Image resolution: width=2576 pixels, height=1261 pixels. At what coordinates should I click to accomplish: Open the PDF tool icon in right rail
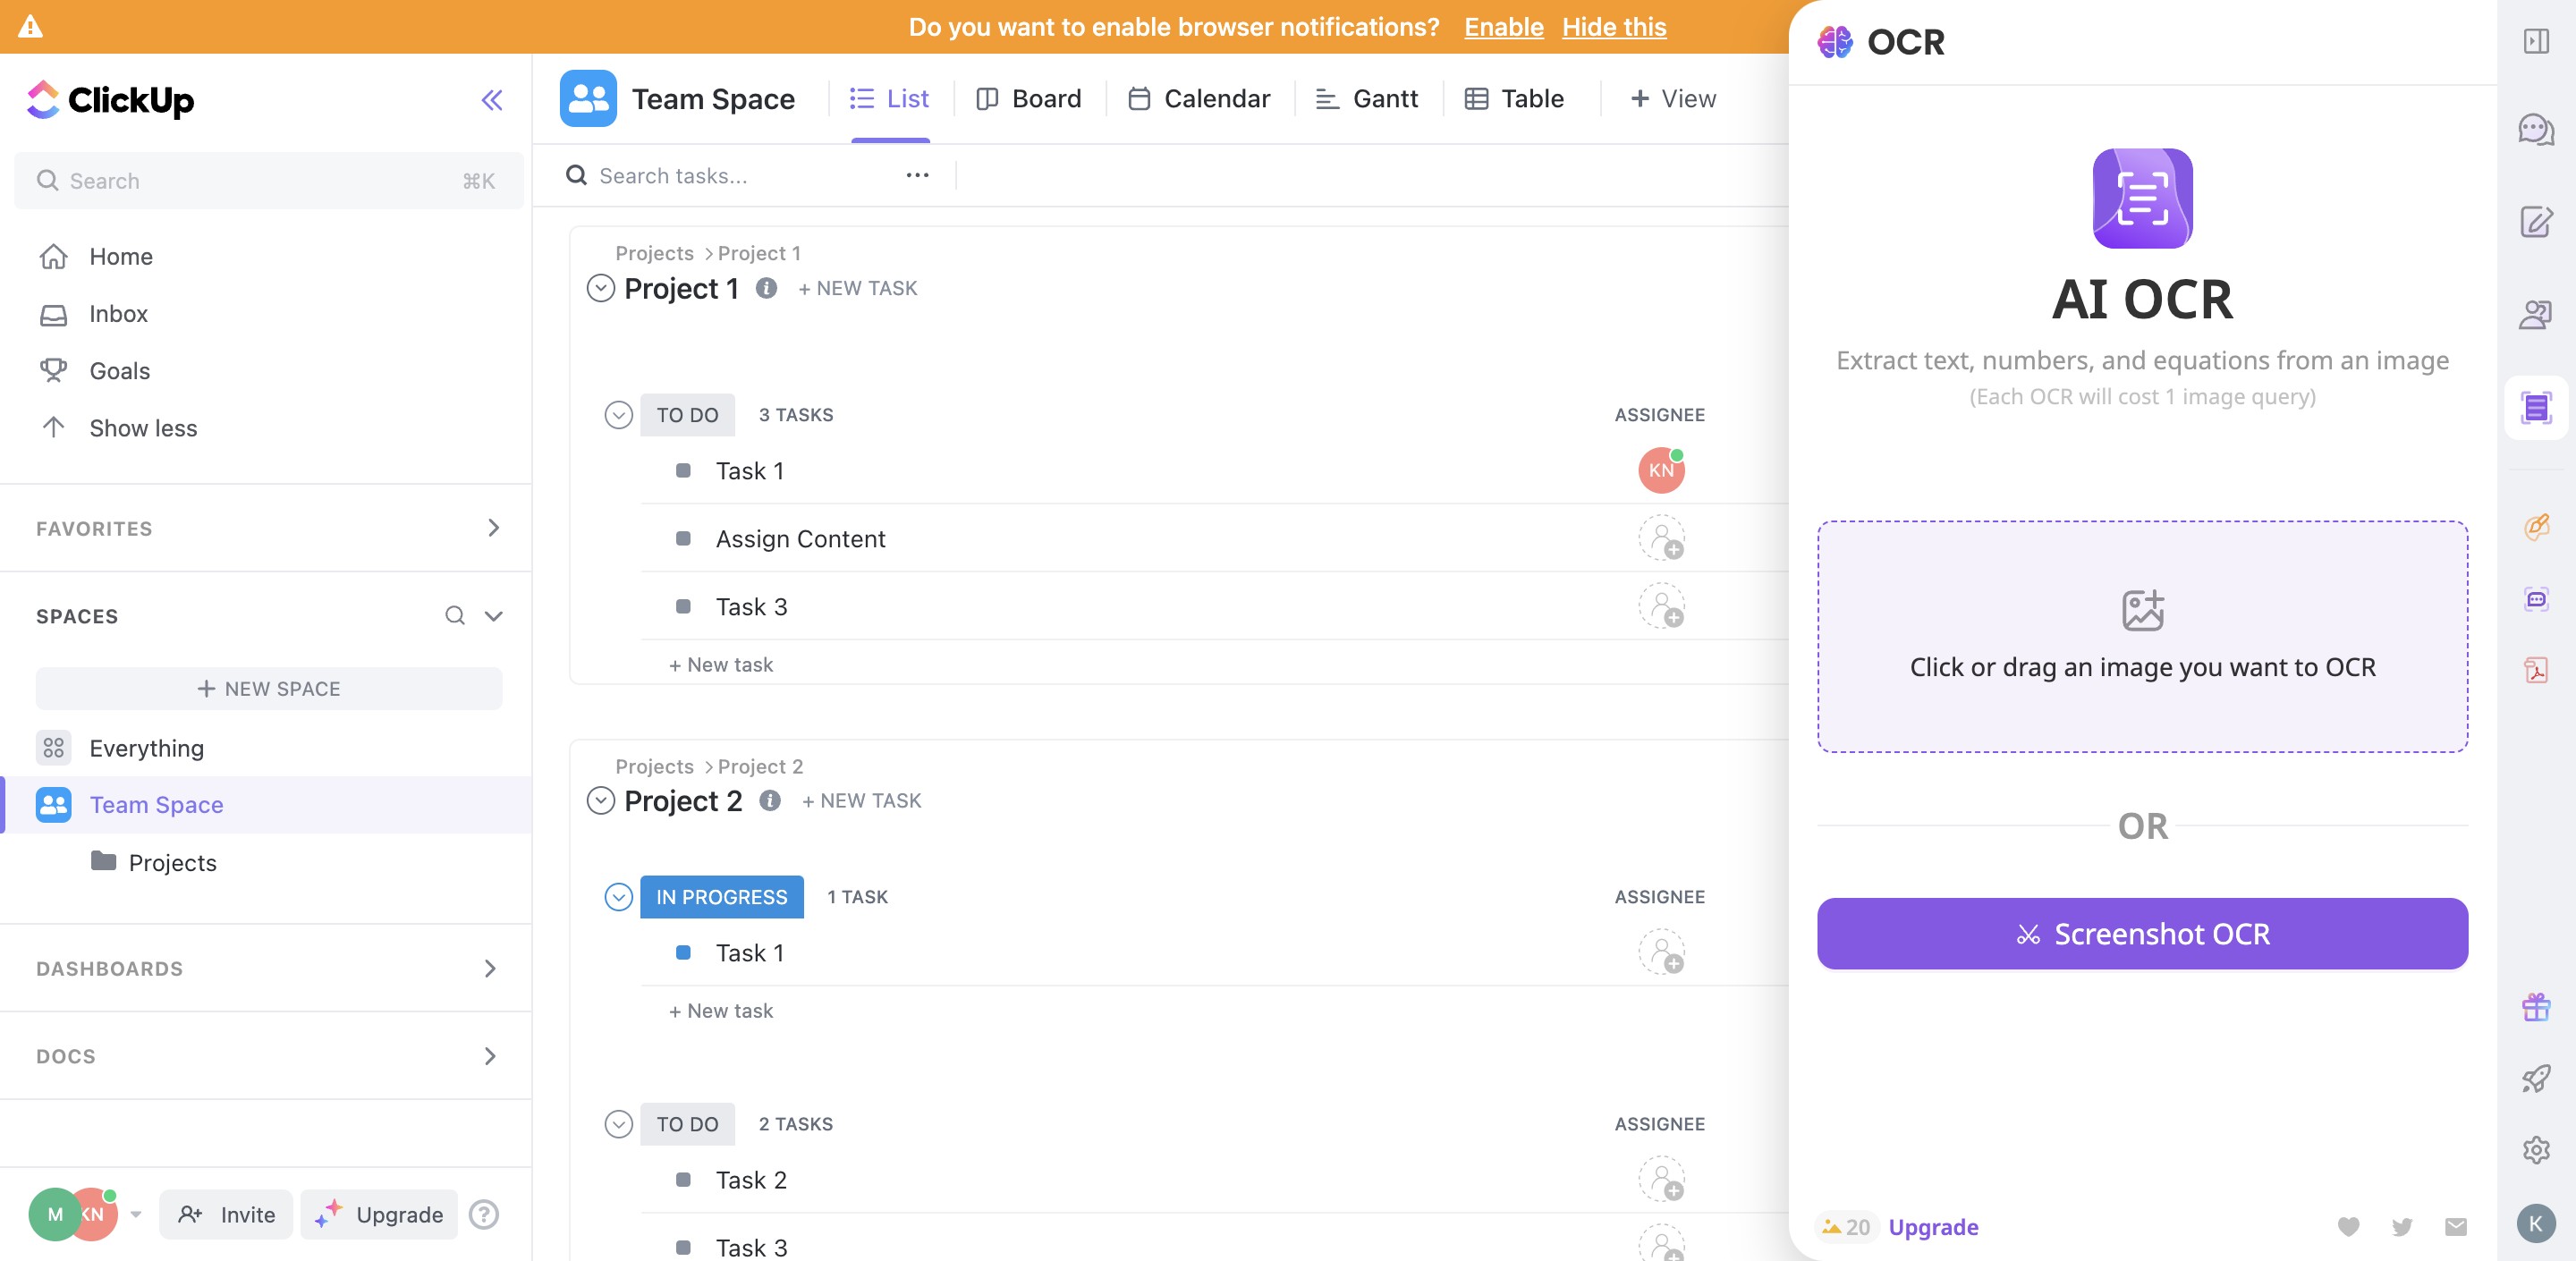tap(2536, 670)
